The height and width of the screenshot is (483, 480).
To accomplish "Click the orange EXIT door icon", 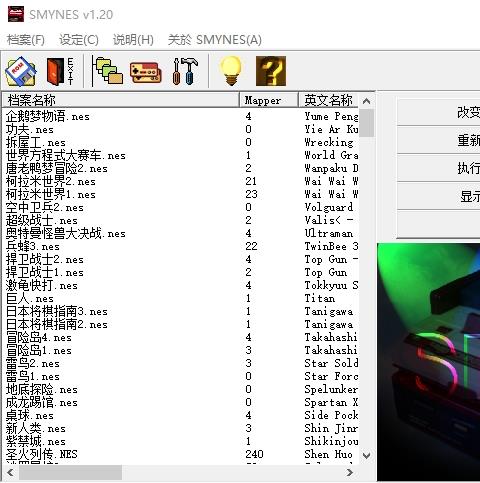I will [x=60, y=71].
